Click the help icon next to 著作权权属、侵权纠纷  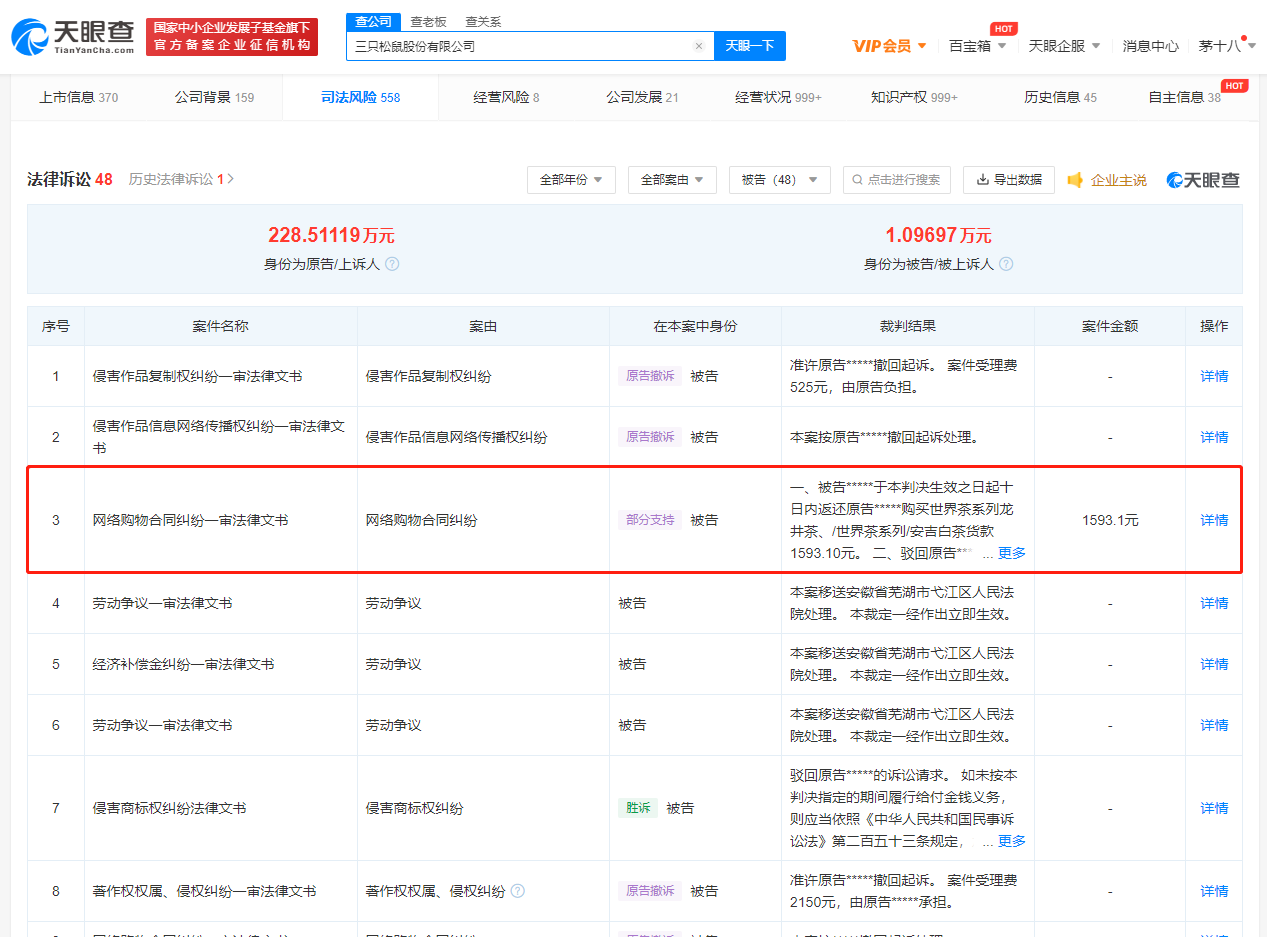tap(517, 891)
